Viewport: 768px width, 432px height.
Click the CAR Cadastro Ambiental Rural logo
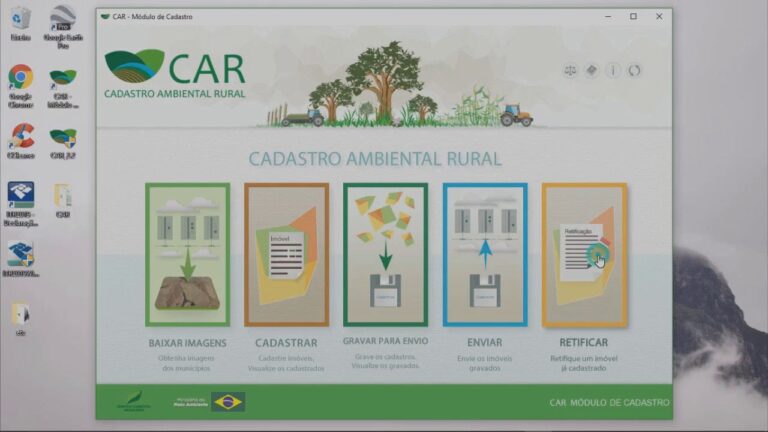175,73
